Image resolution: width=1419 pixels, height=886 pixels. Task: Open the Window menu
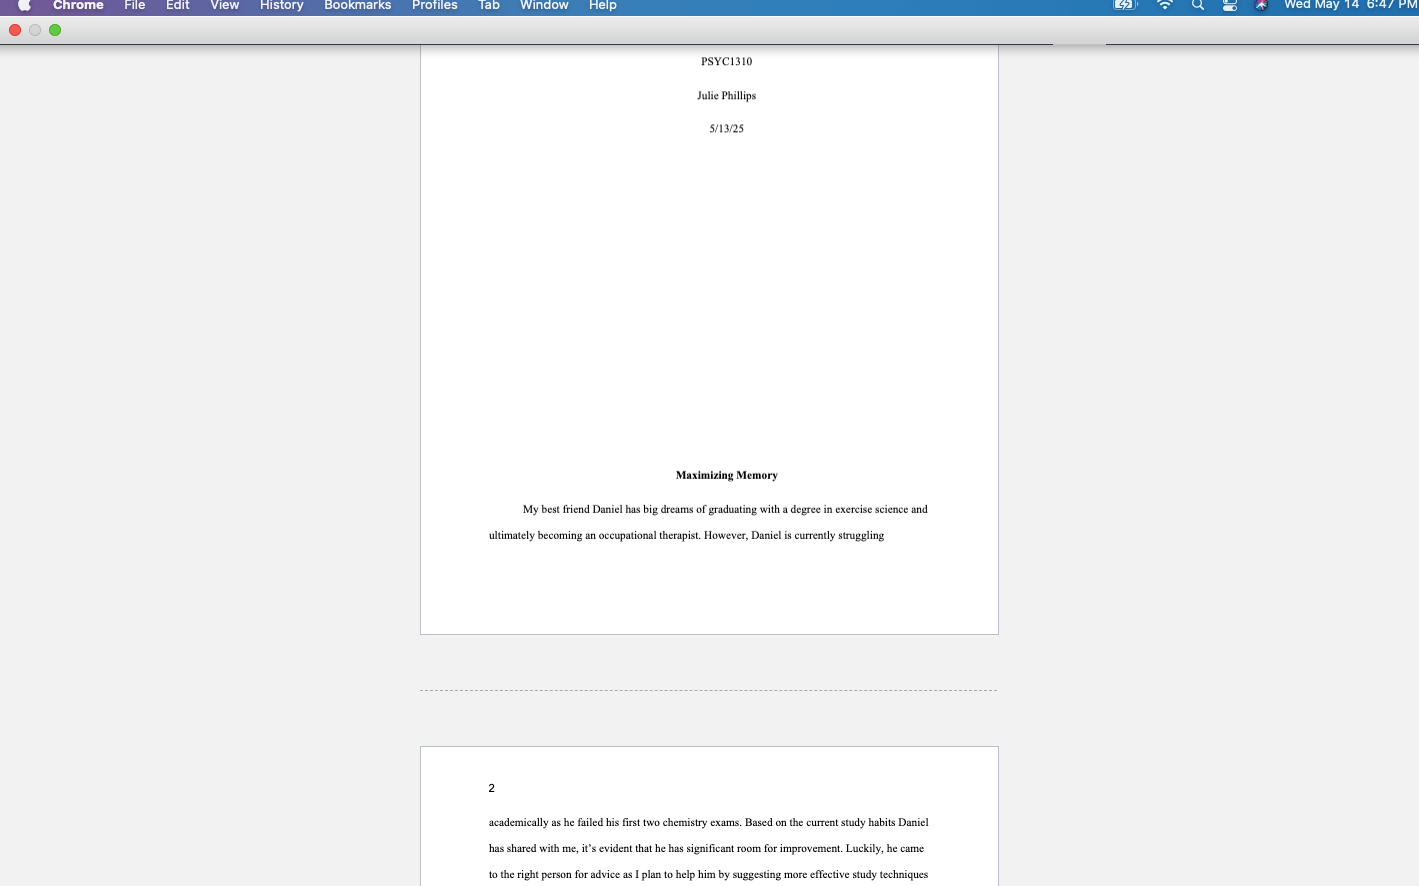click(x=544, y=5)
